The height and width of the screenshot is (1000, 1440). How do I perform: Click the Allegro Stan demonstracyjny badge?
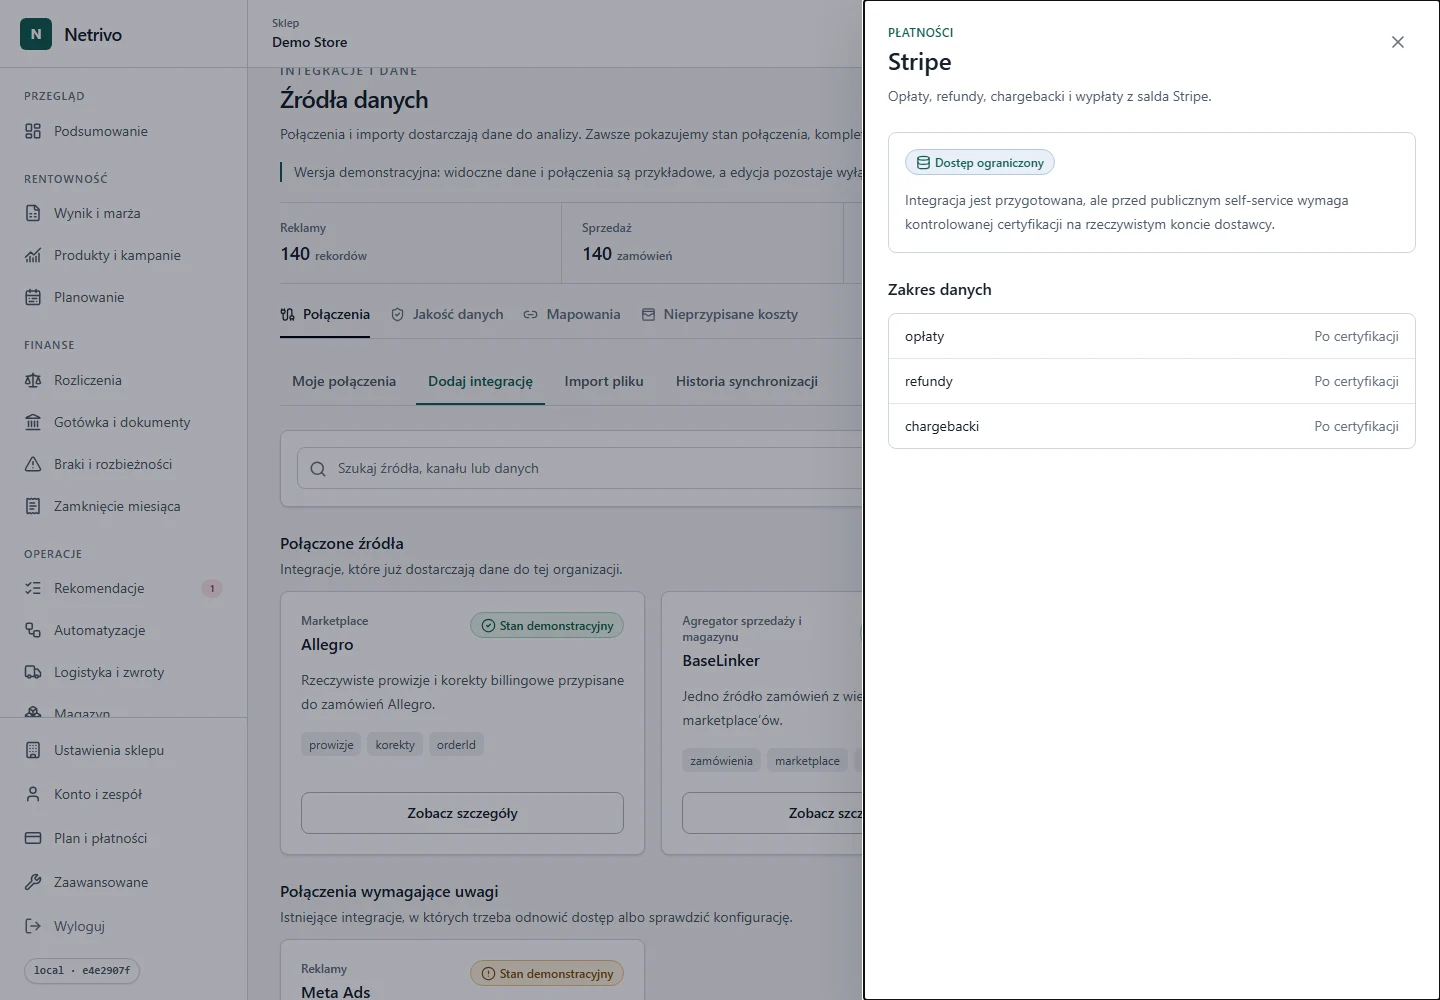pyautogui.click(x=547, y=626)
